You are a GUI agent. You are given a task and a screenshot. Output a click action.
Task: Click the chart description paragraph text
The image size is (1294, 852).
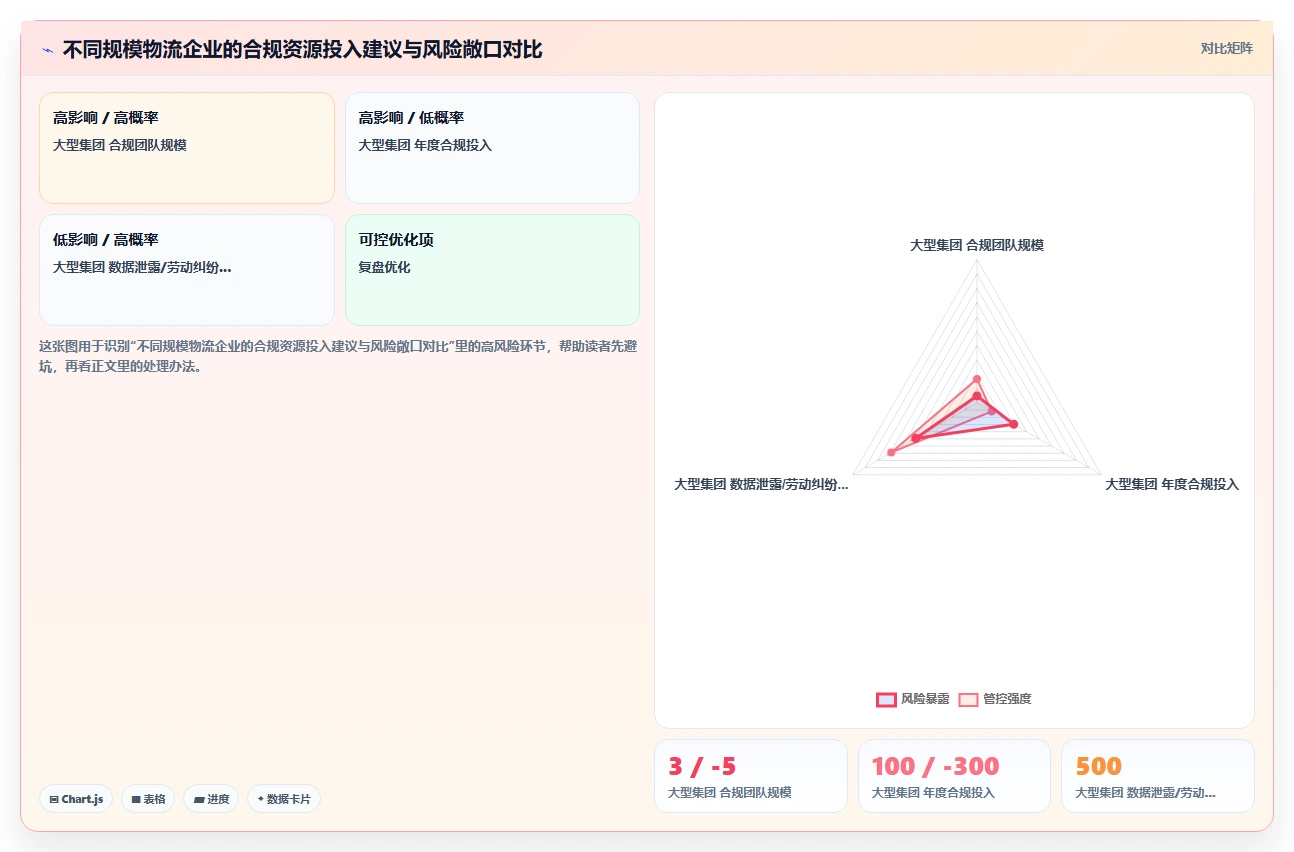338,356
